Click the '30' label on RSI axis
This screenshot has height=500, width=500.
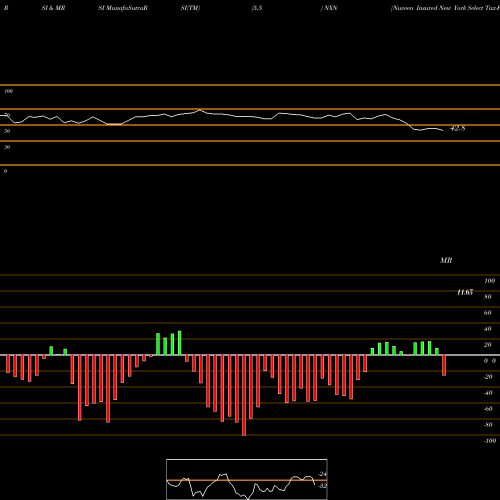click(x=7, y=147)
